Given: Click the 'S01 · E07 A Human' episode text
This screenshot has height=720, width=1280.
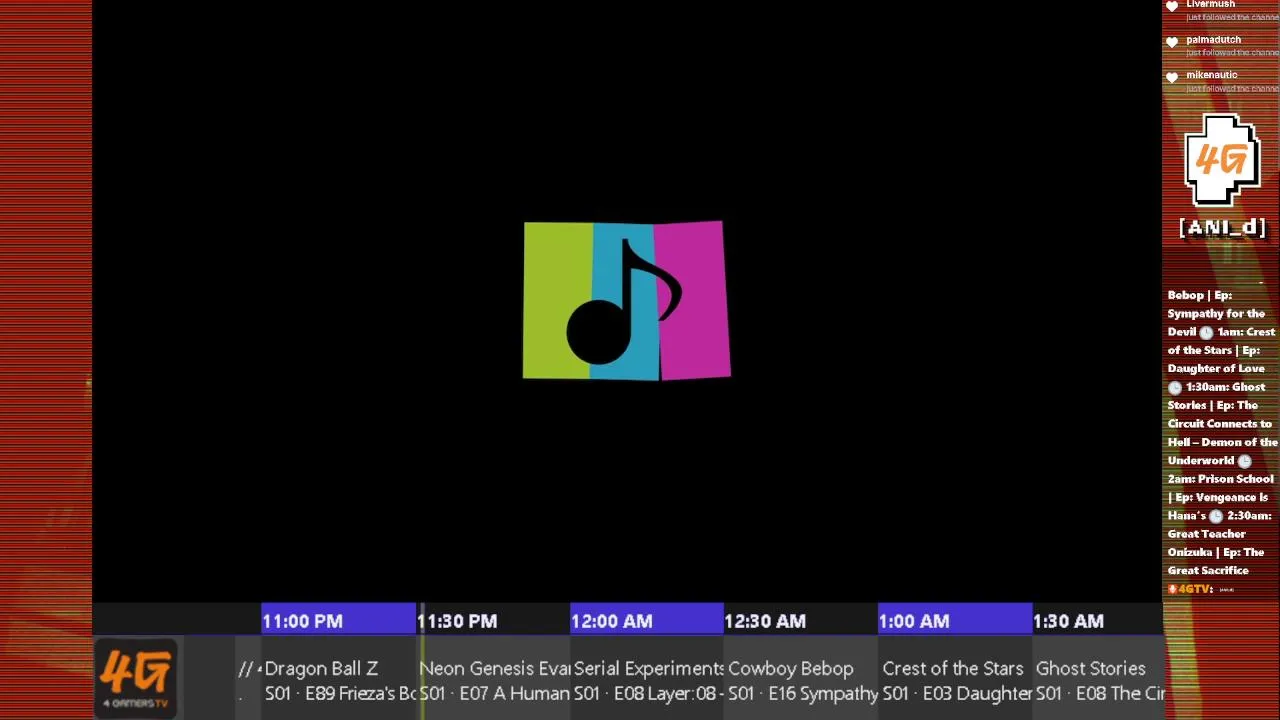Looking at the screenshot, I should coord(494,694).
